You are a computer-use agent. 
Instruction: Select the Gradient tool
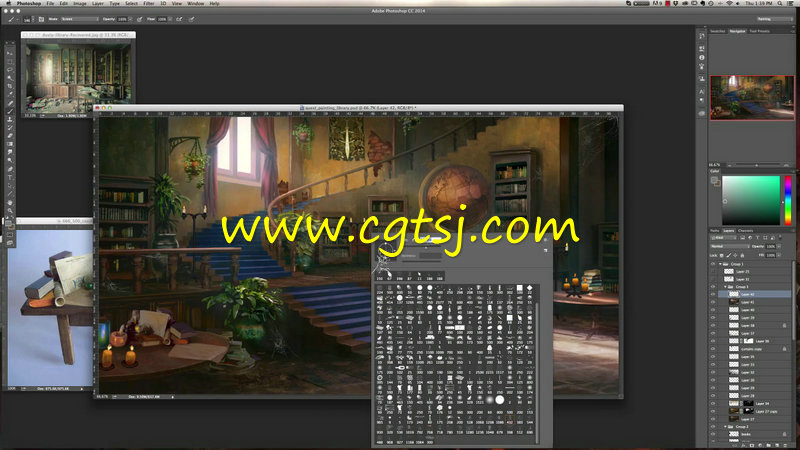10,144
